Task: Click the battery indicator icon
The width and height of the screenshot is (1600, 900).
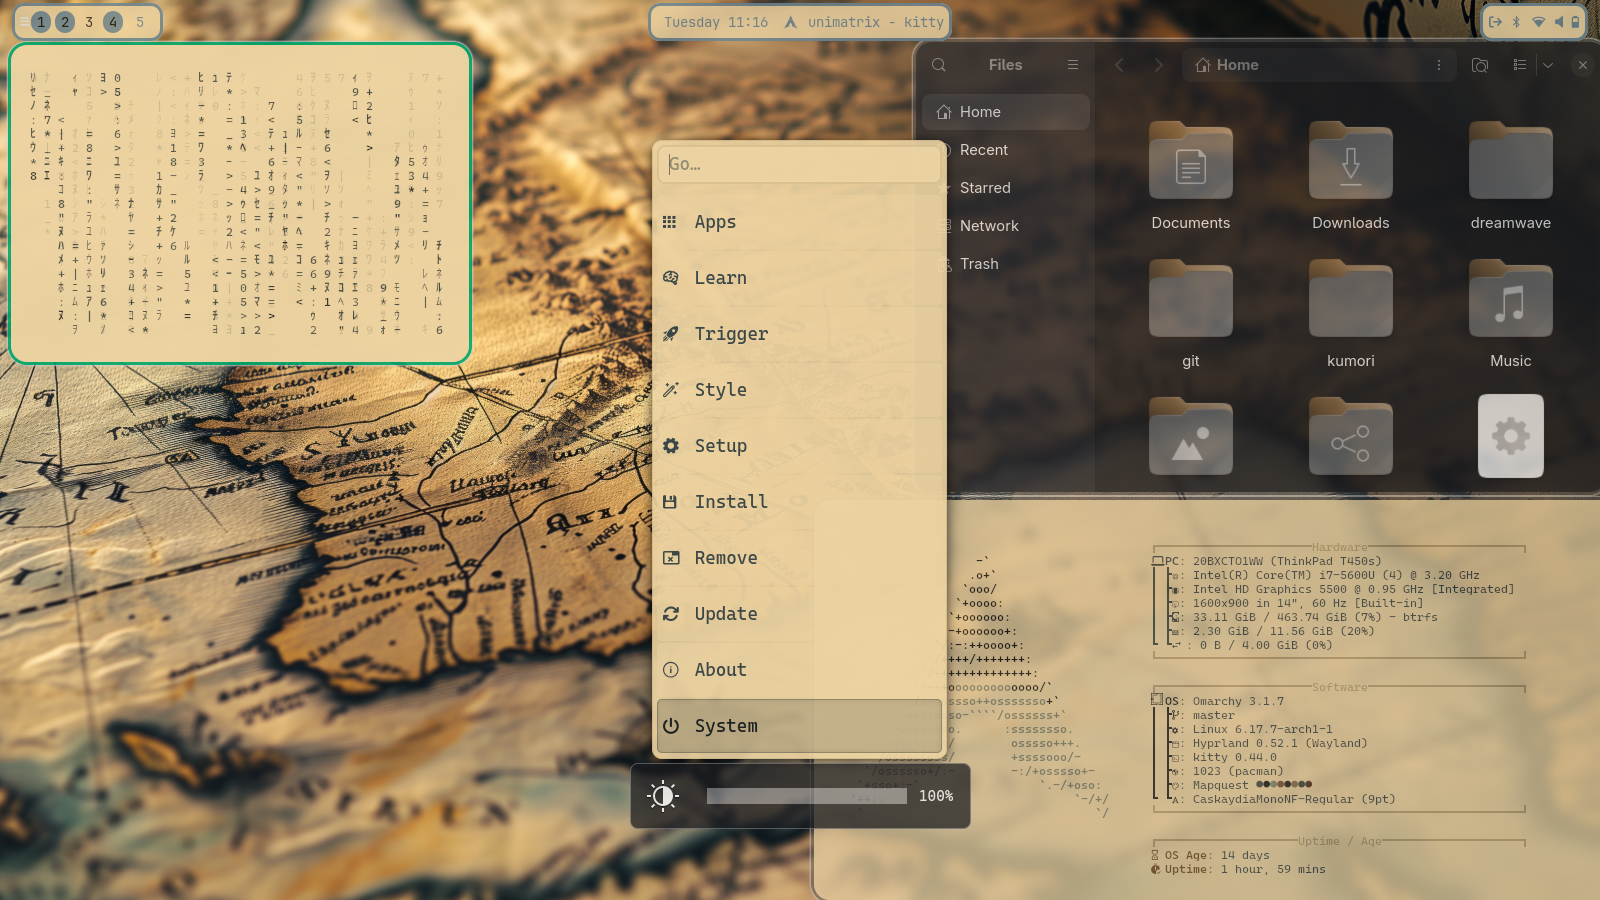Action: tap(1575, 22)
